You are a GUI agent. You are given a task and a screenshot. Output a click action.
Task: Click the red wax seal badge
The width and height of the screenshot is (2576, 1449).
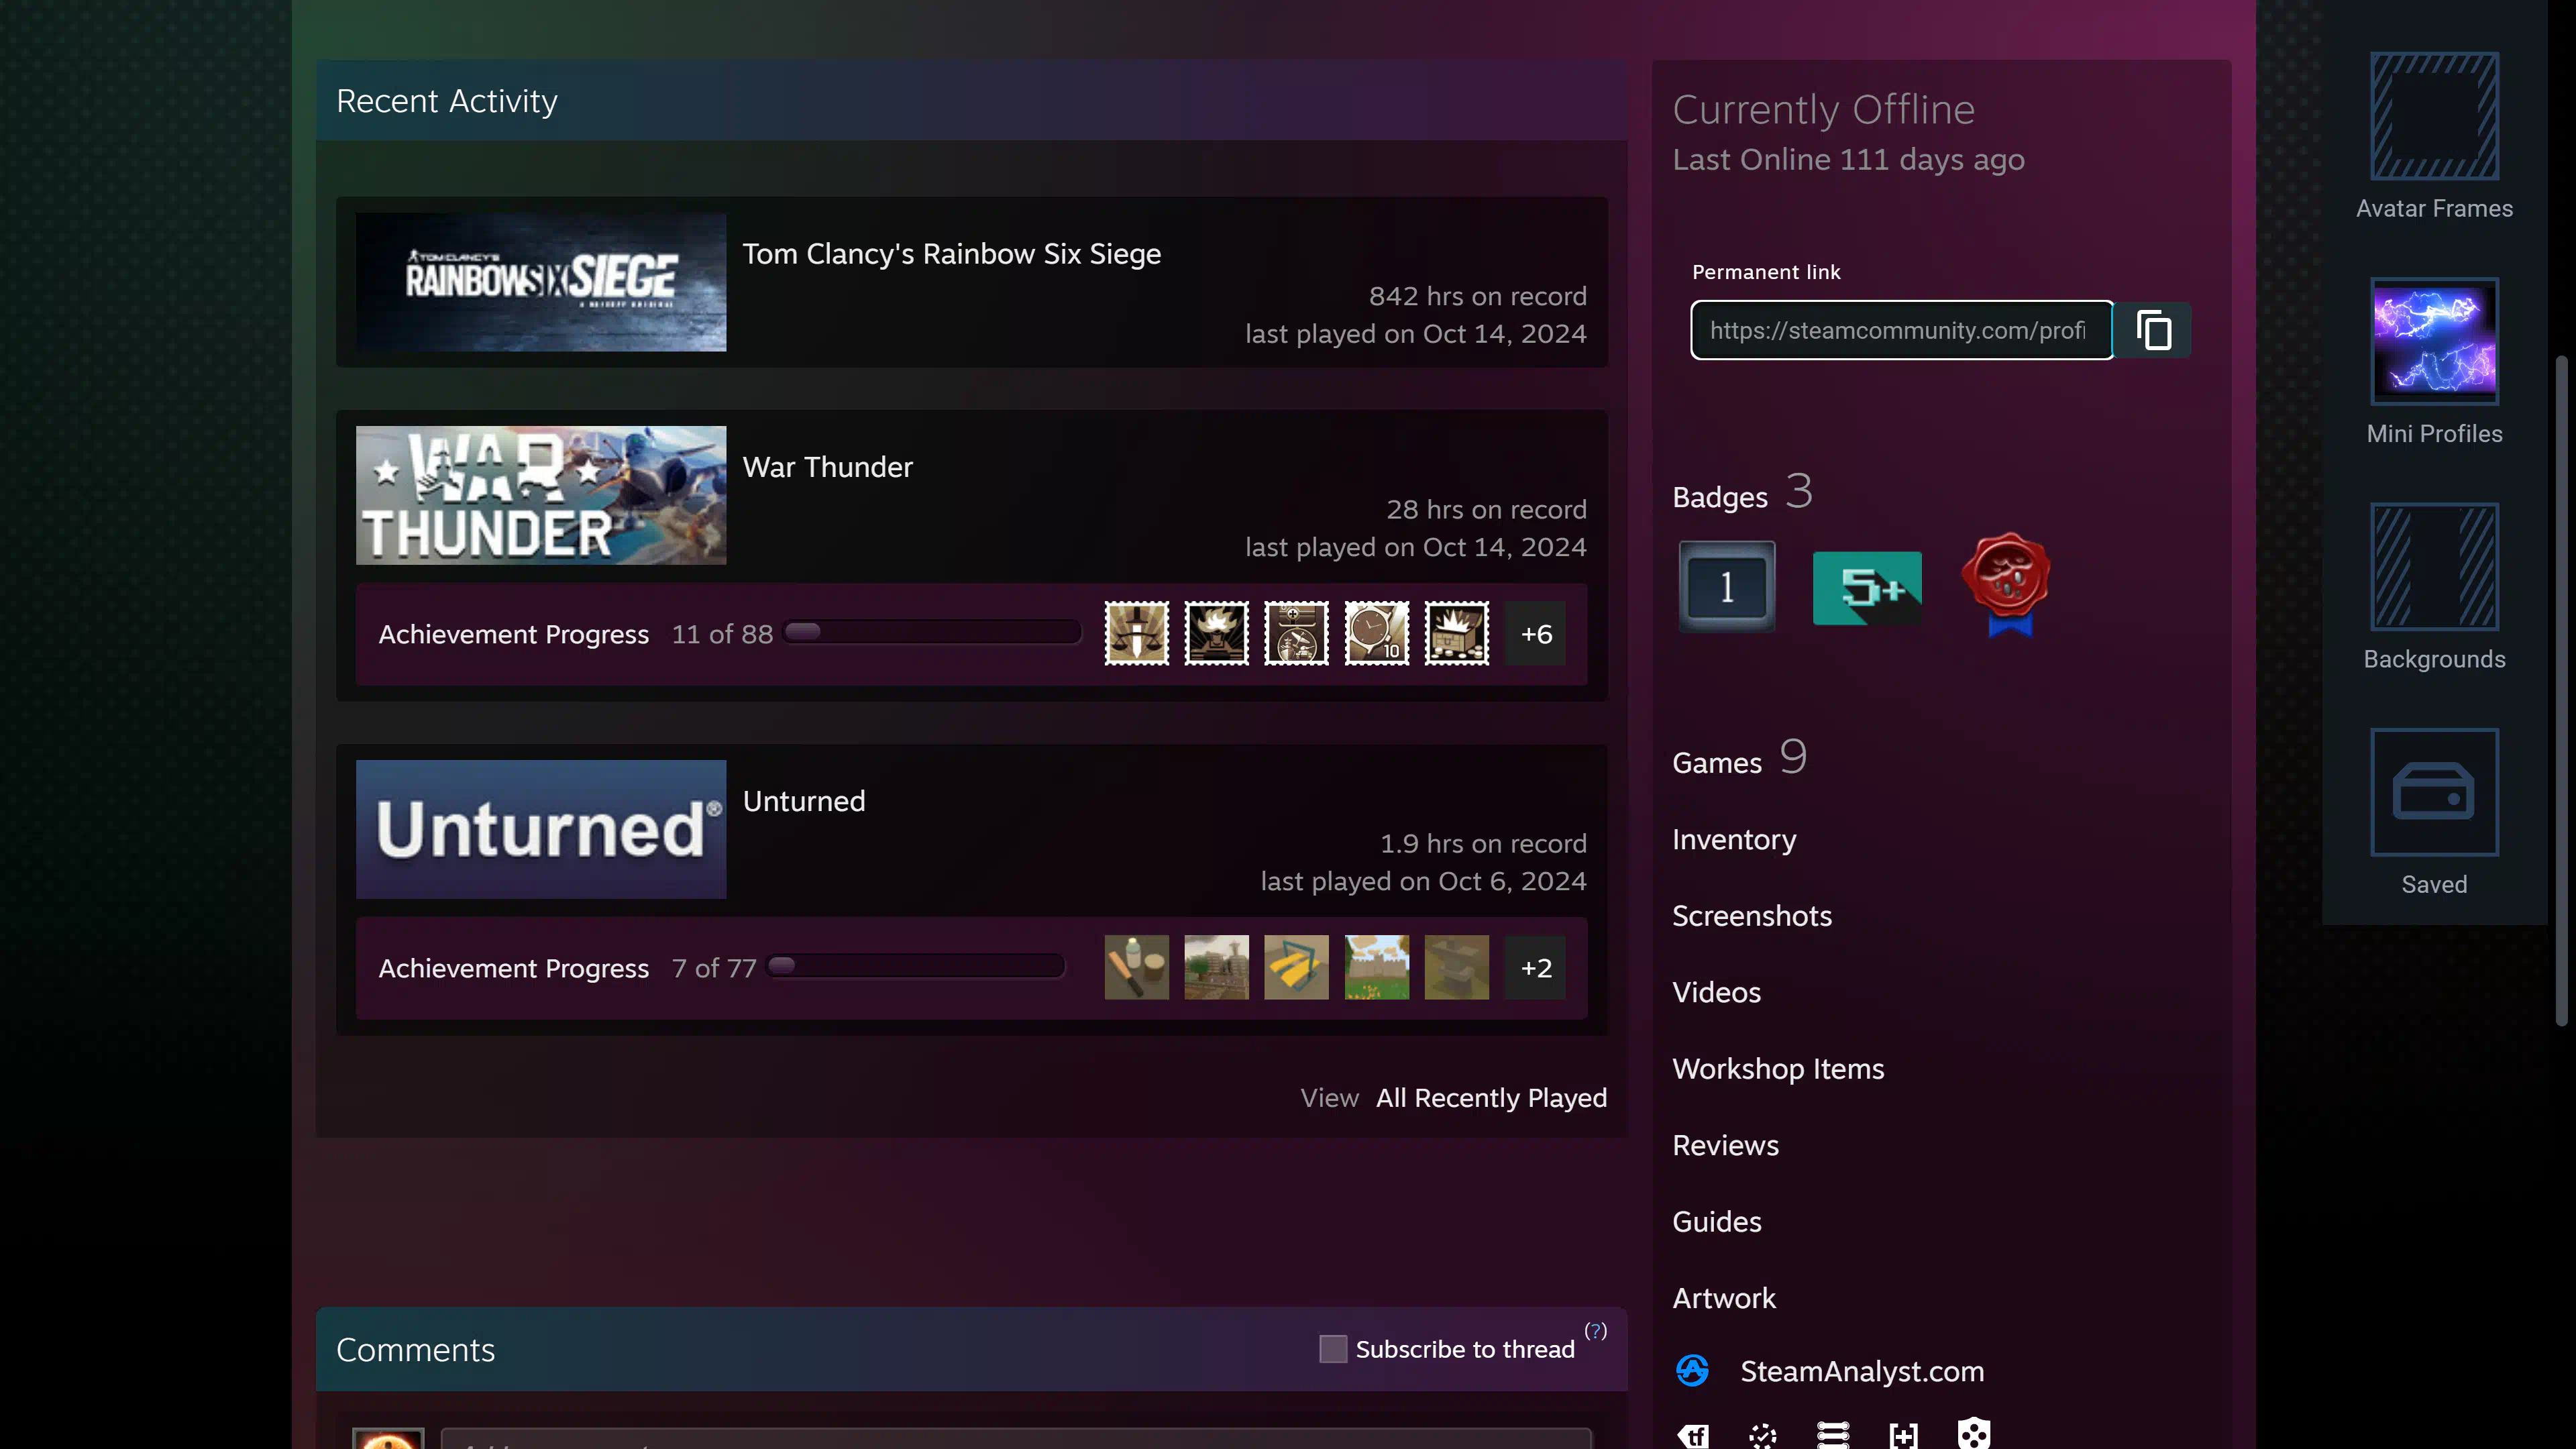2006,584
